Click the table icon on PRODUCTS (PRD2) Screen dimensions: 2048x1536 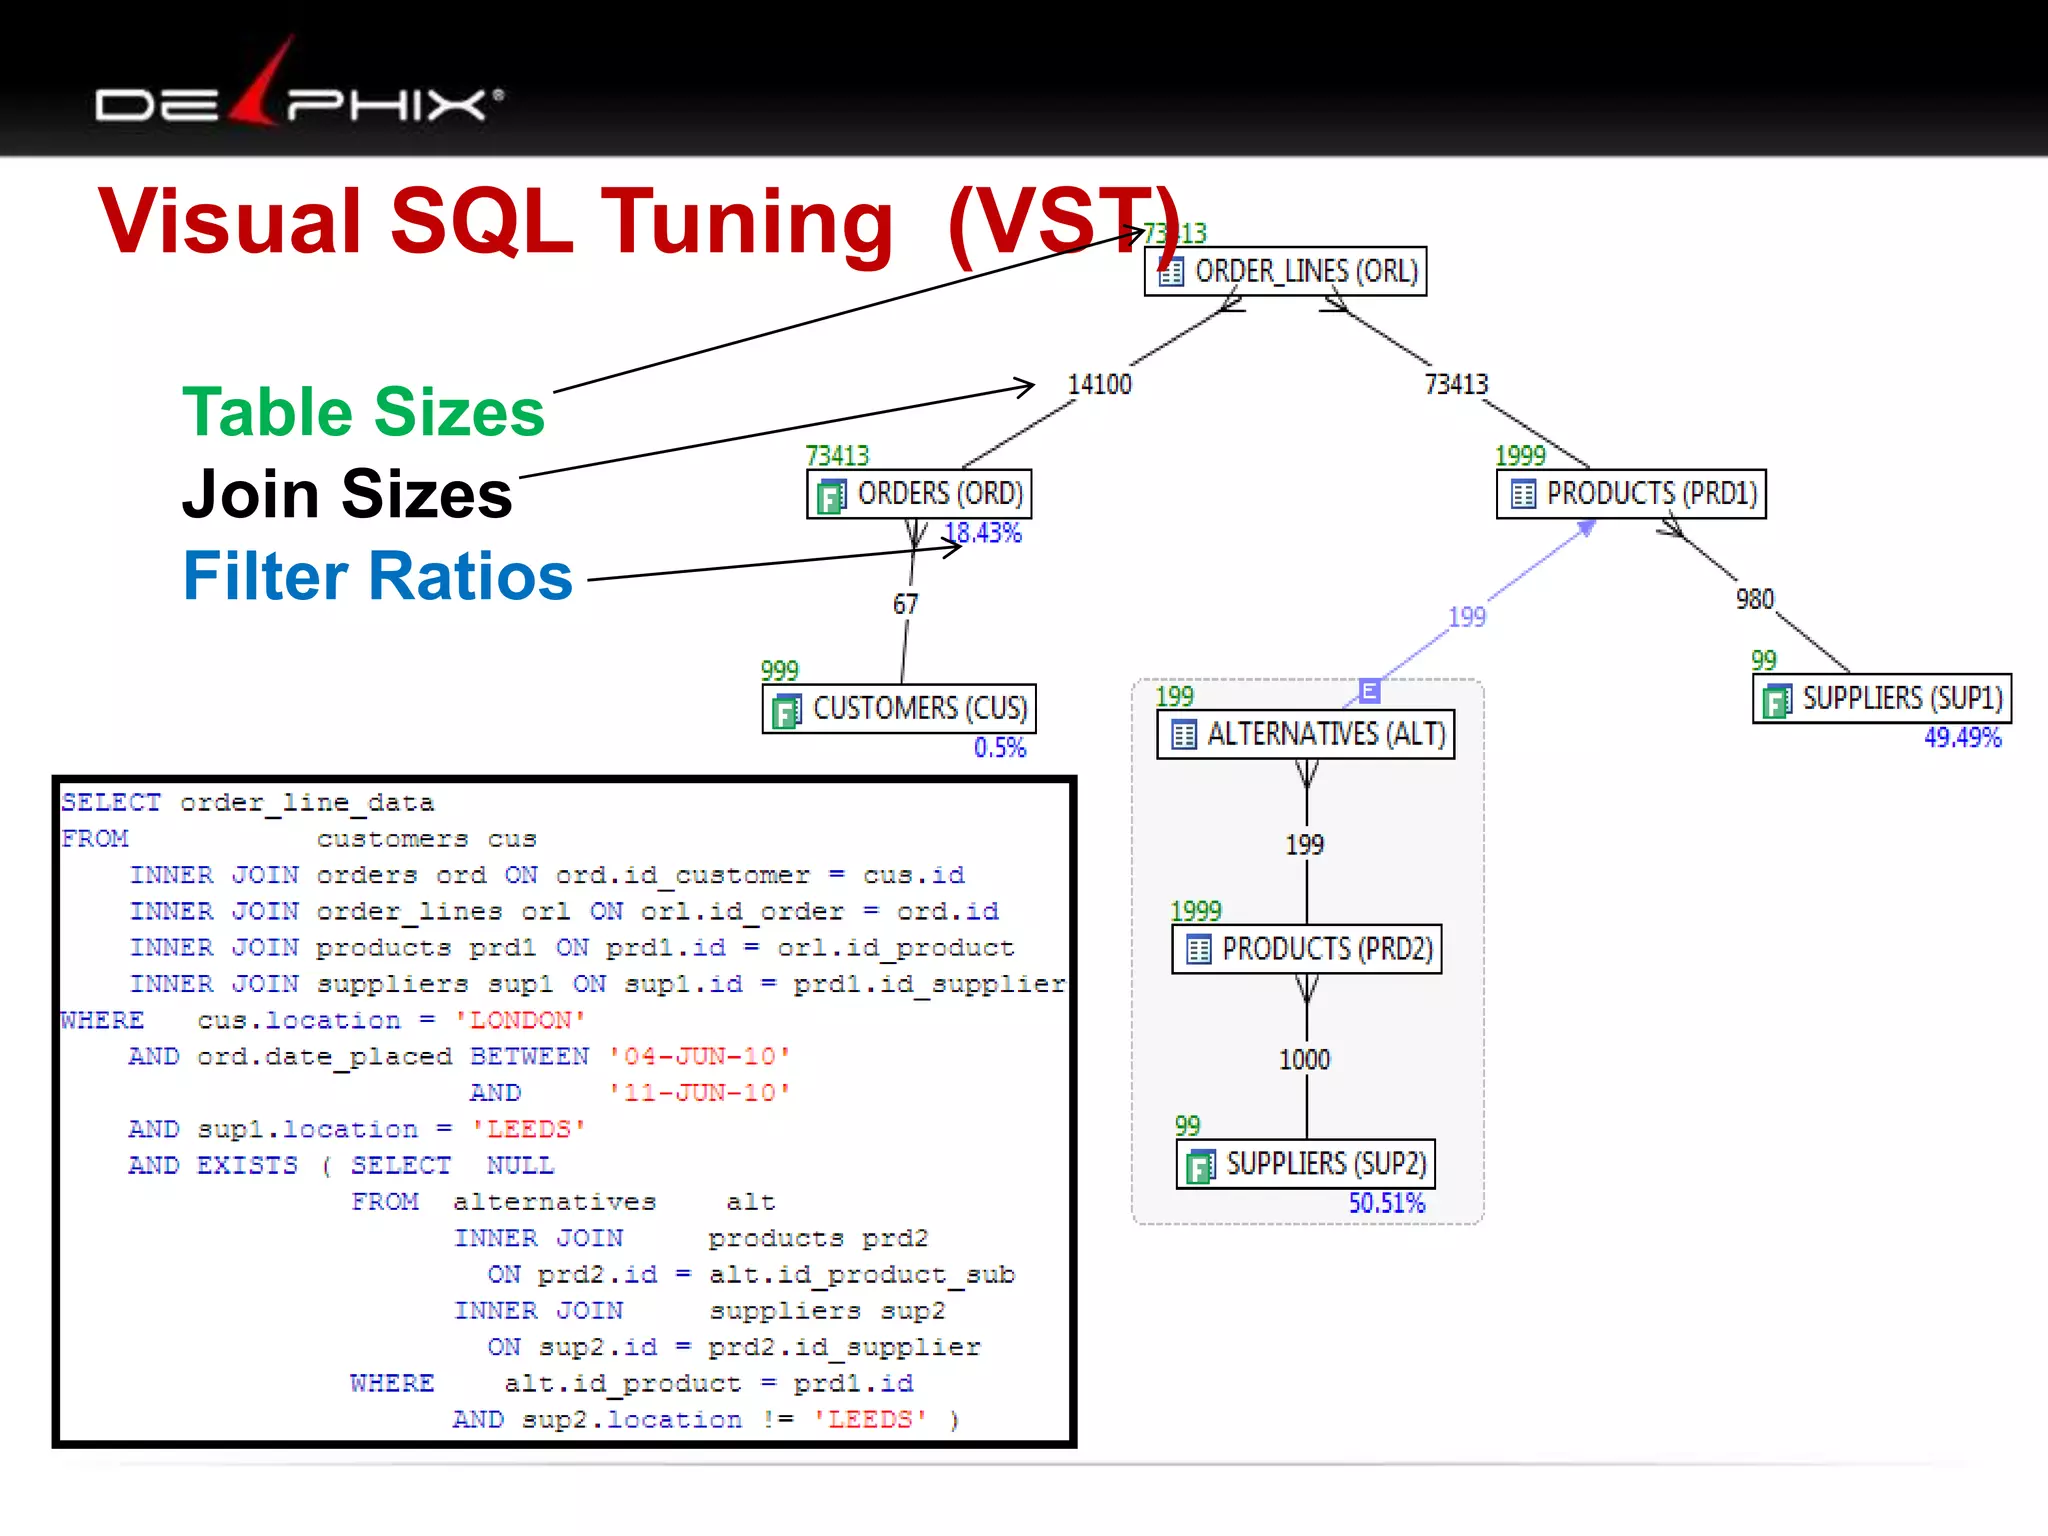pos(1198,949)
